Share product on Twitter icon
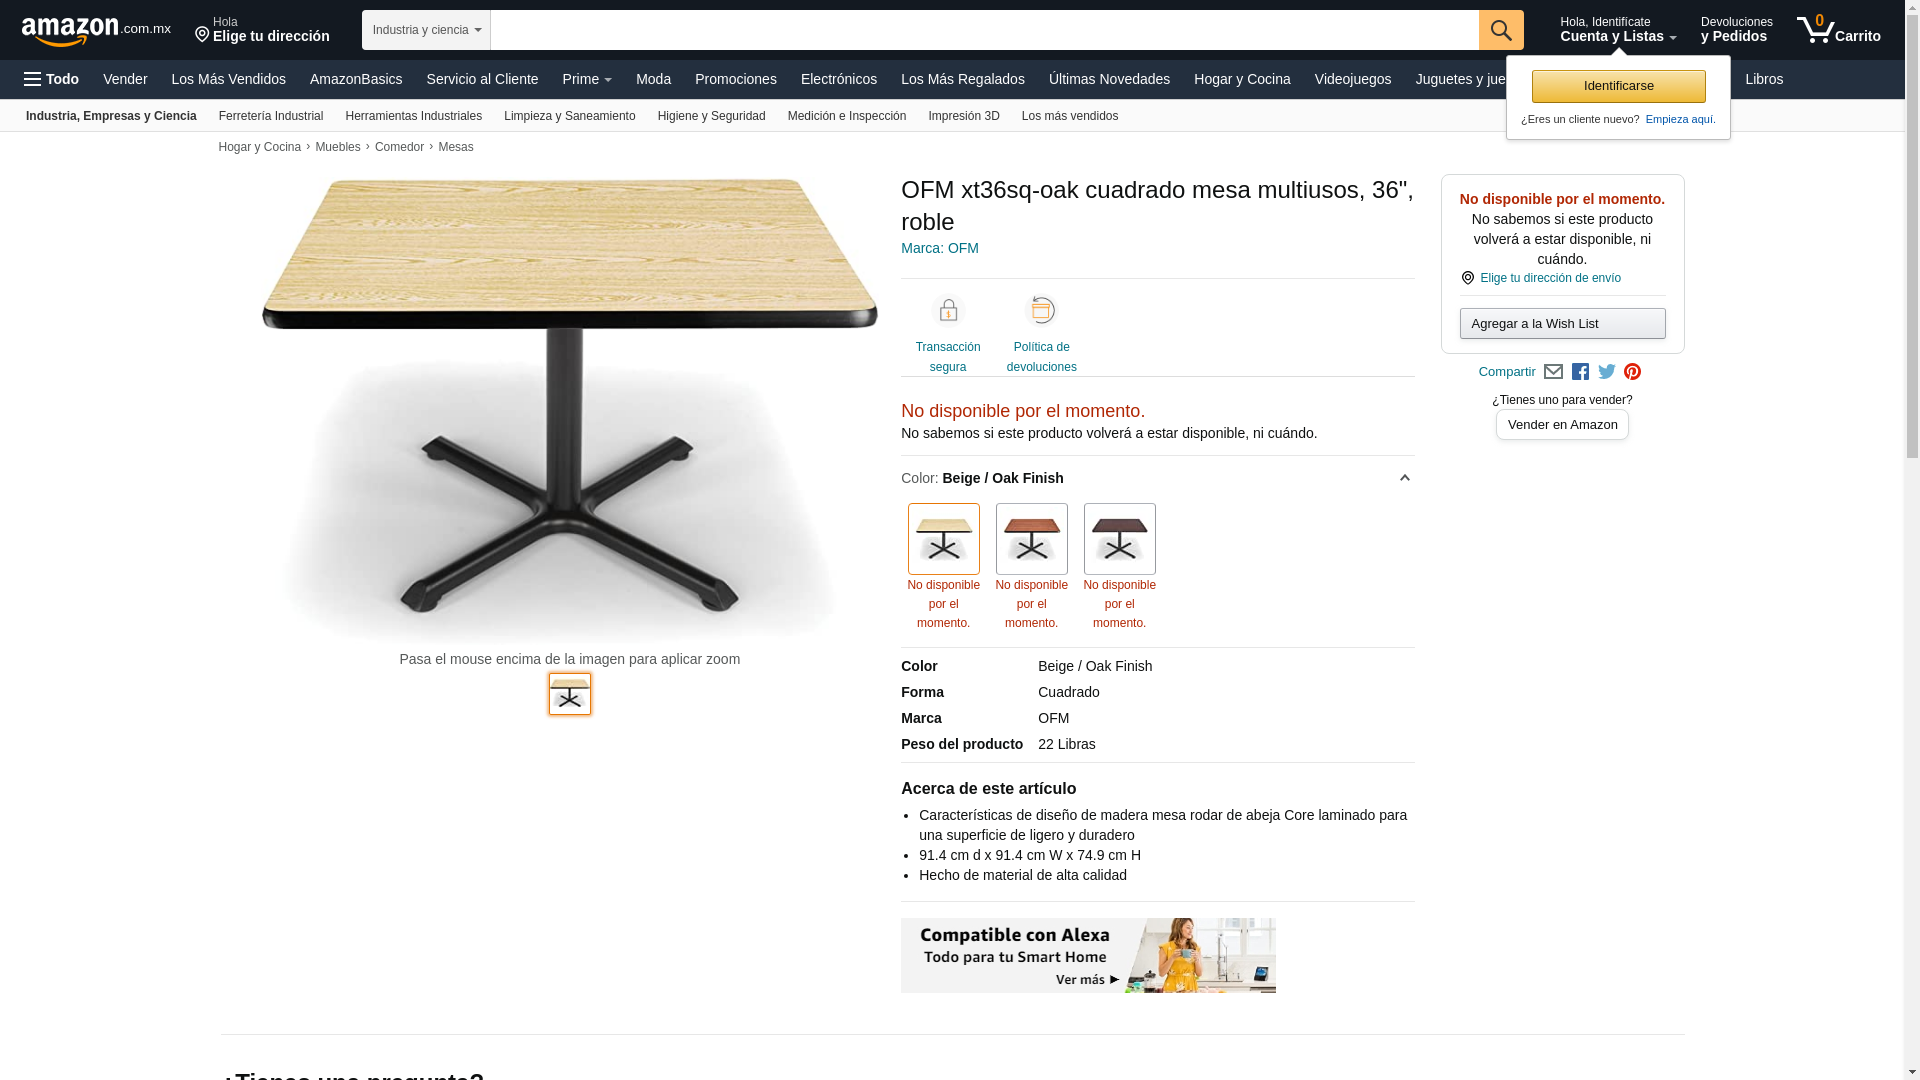 pyautogui.click(x=1607, y=372)
